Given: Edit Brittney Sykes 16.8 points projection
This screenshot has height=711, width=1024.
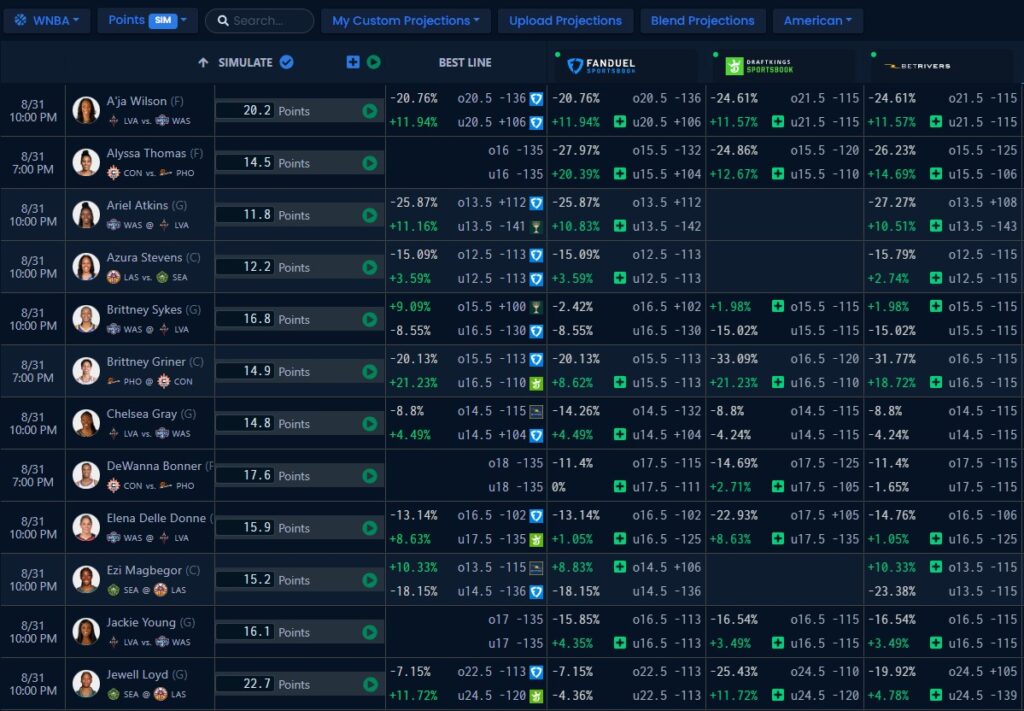Looking at the screenshot, I should click(245, 319).
